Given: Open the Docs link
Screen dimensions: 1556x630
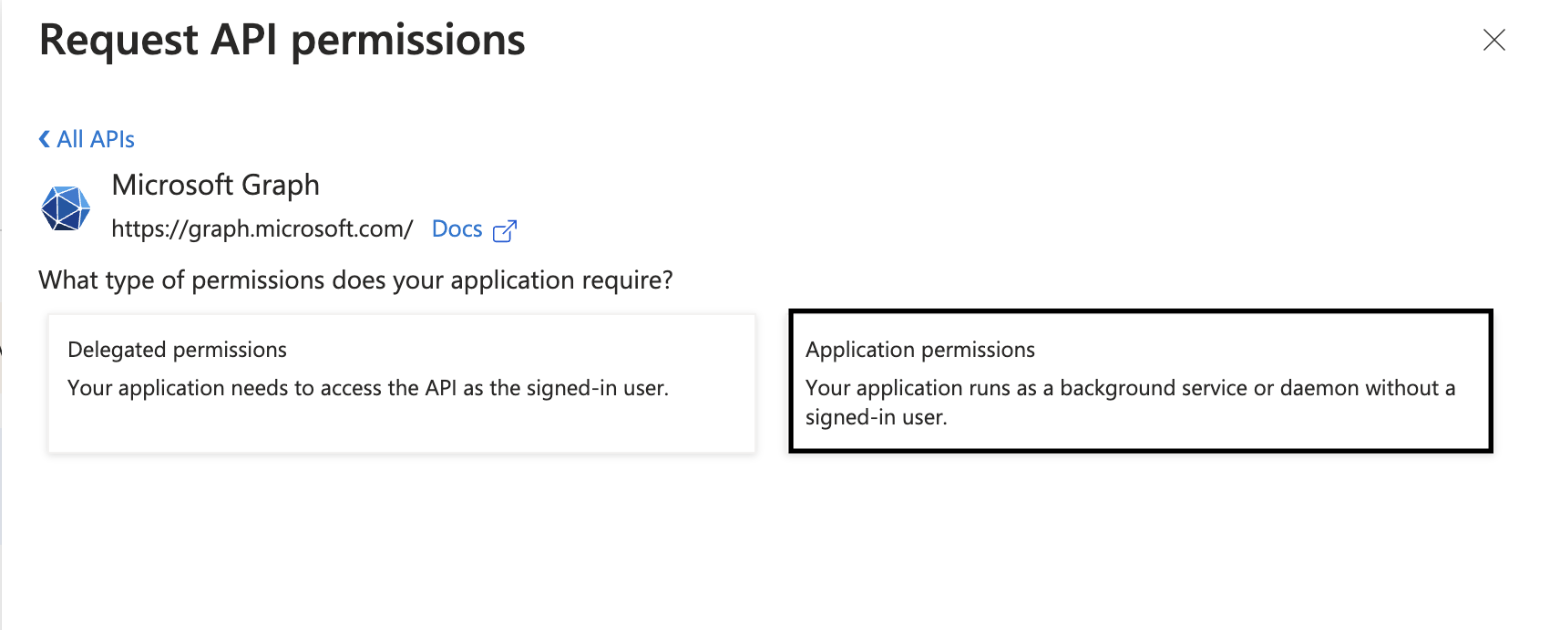Looking at the screenshot, I should click(457, 229).
